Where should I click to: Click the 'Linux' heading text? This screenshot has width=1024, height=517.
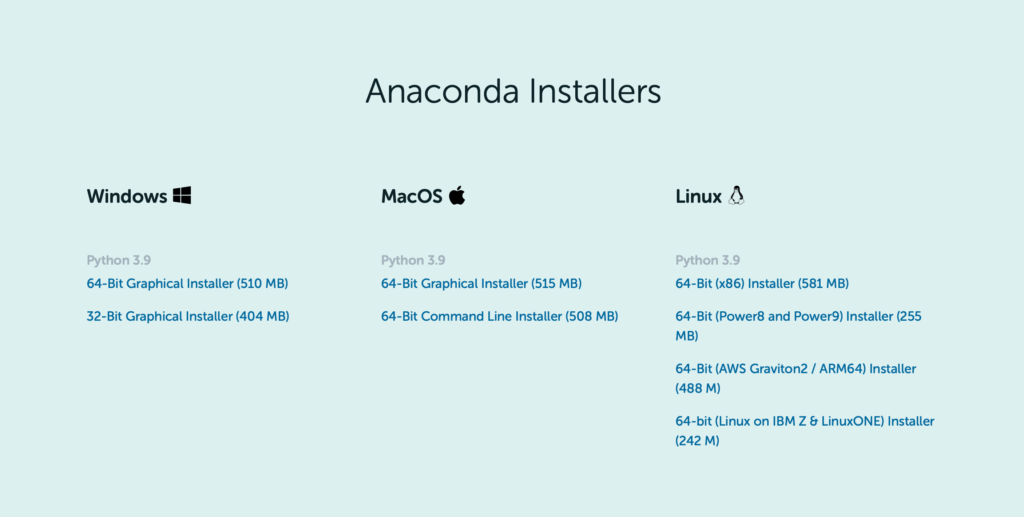click(x=698, y=196)
